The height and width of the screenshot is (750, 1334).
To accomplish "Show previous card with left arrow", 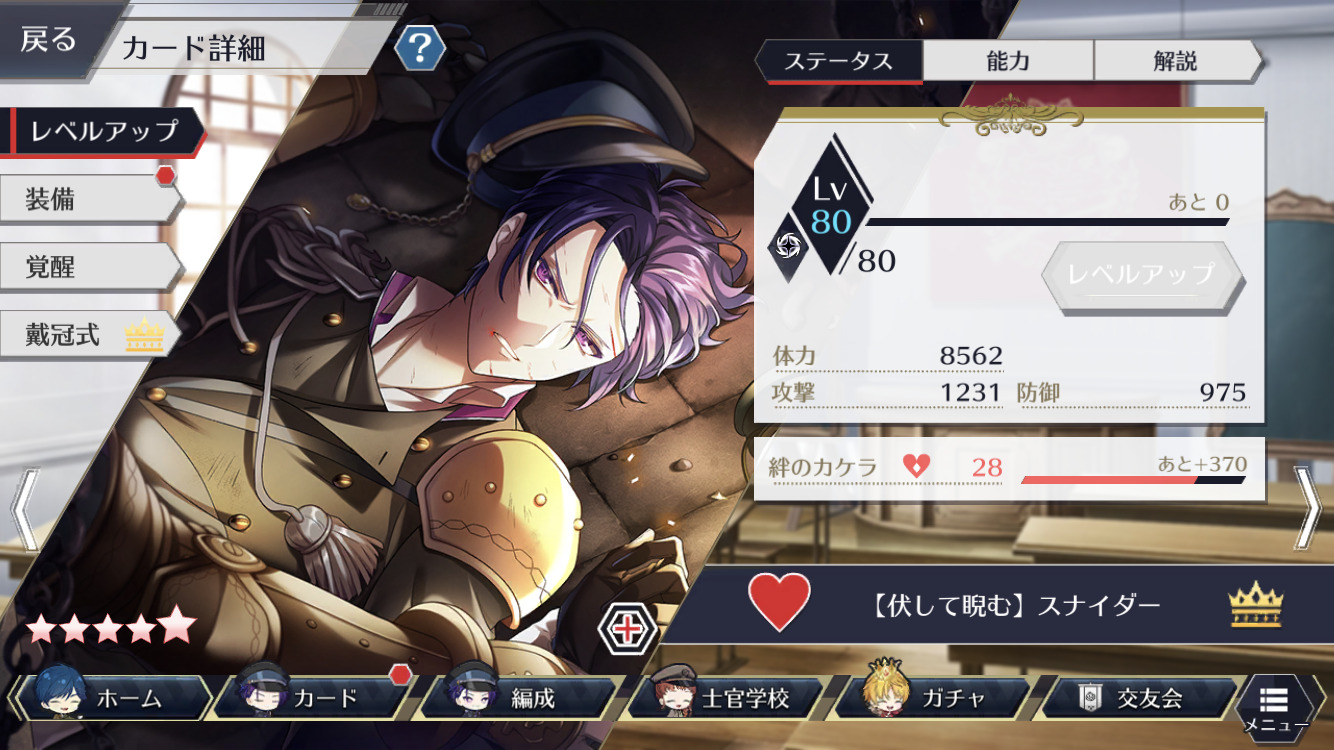I will click(x=25, y=509).
